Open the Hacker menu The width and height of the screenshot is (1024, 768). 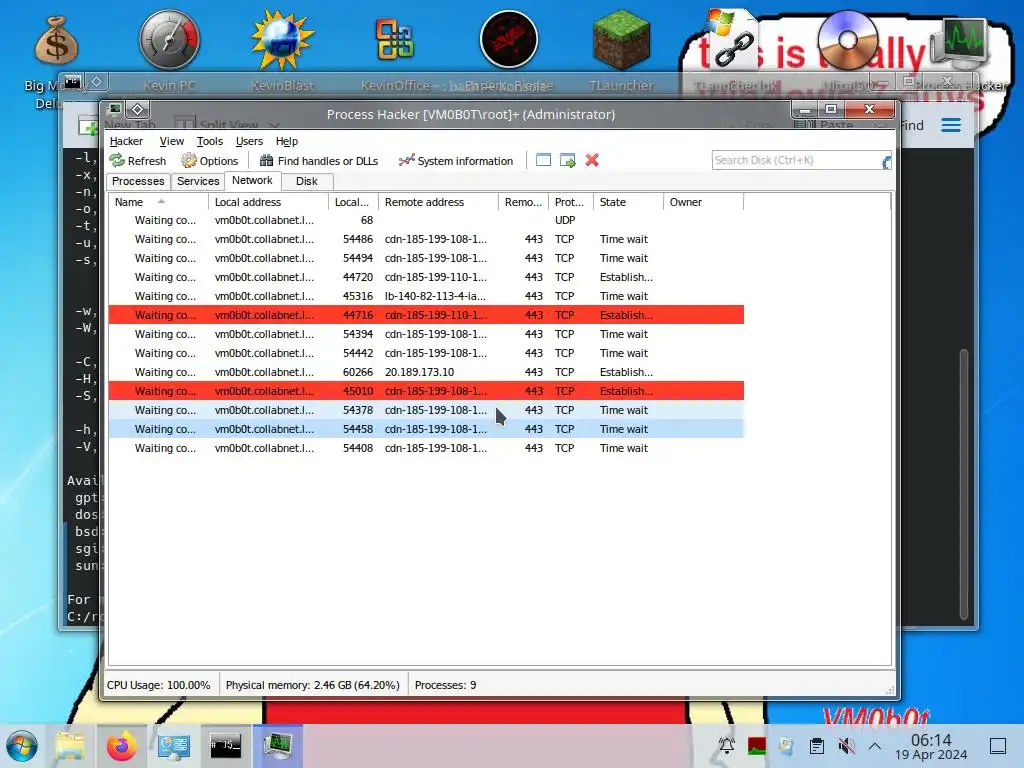126,141
